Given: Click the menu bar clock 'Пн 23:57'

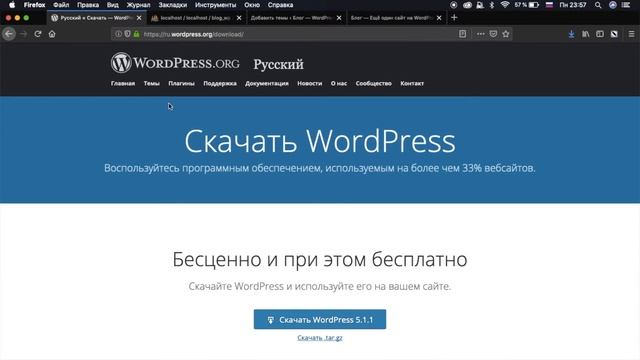Looking at the screenshot, I should click(573, 5).
